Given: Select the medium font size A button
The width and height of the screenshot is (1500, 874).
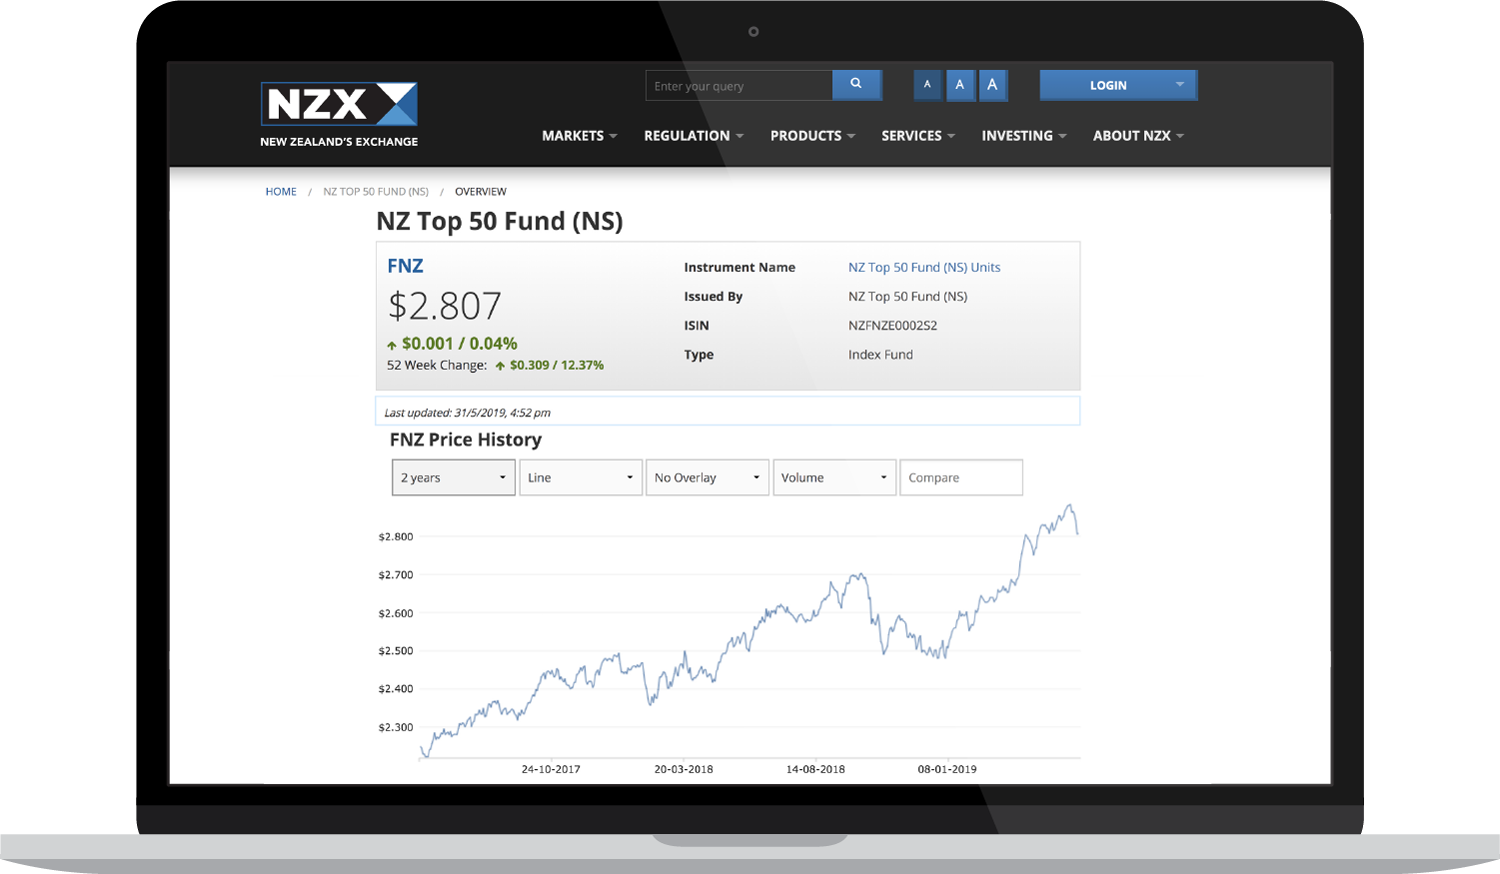Looking at the screenshot, I should [959, 85].
